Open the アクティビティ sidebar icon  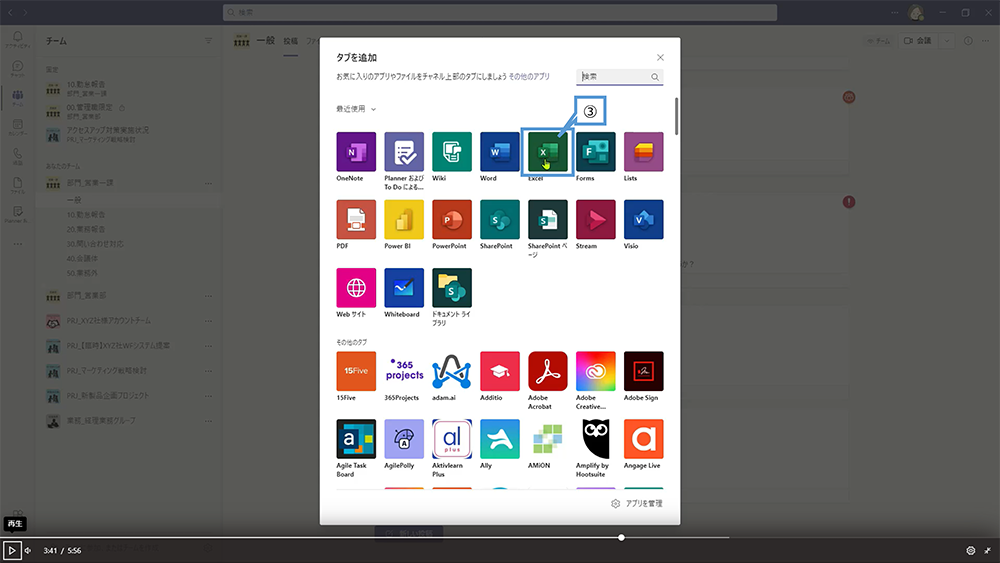pos(17,40)
